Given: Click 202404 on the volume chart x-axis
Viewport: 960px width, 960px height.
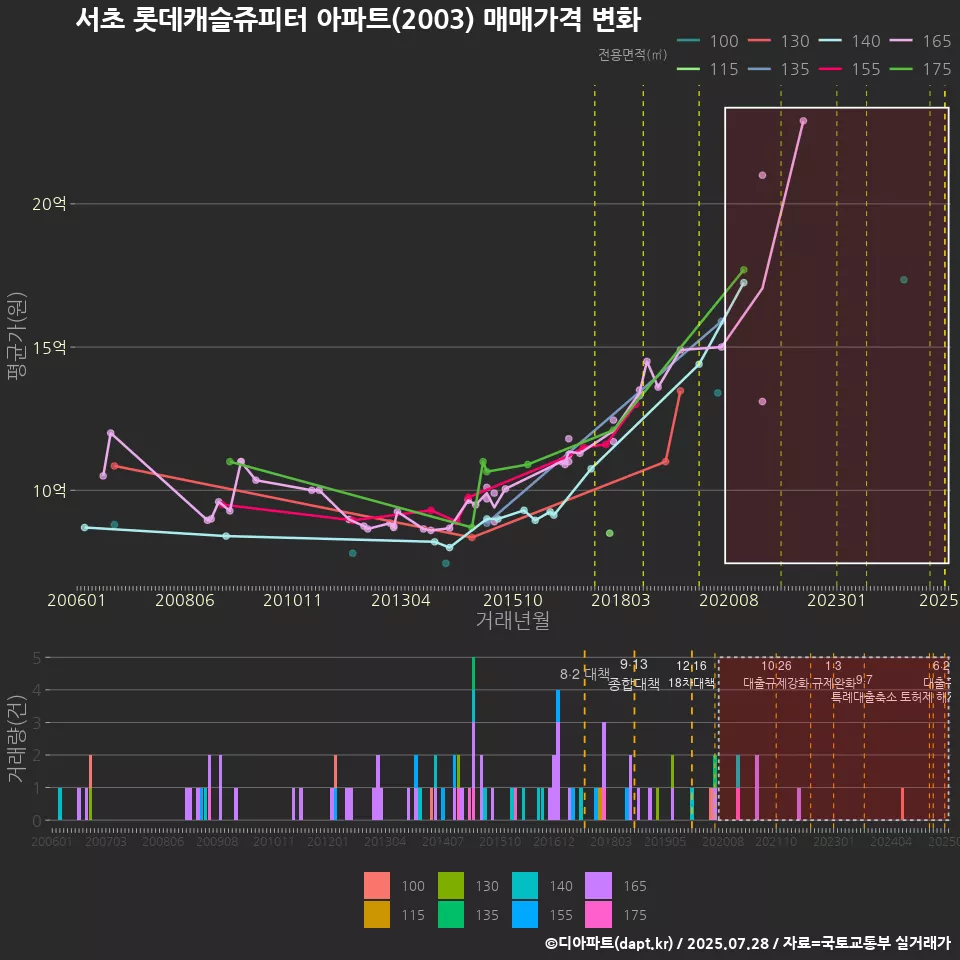Looking at the screenshot, I should pos(891,841).
